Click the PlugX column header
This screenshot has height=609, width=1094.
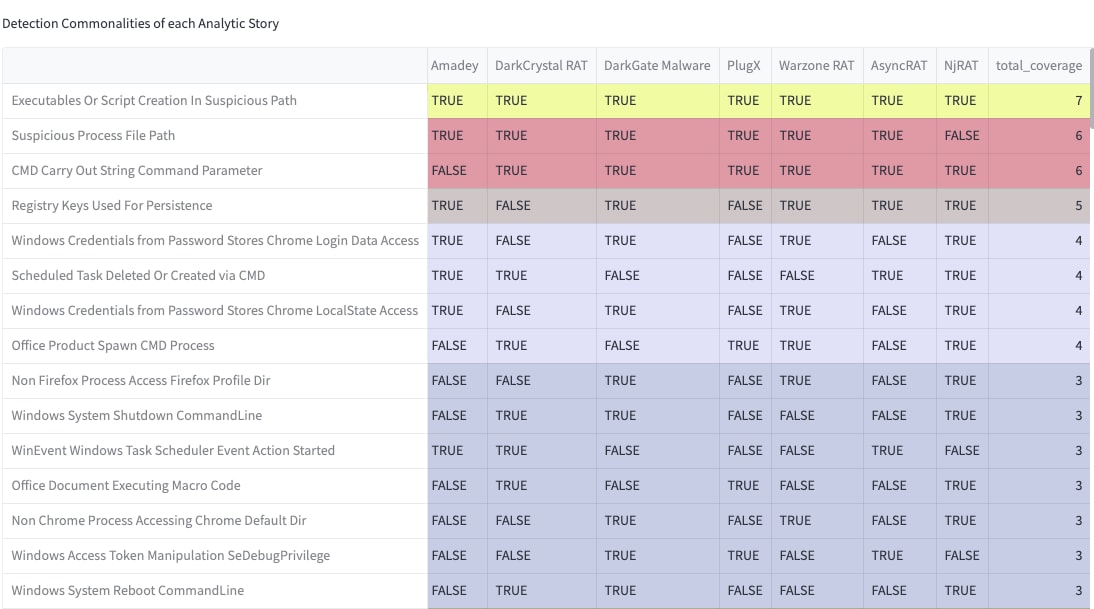744,66
